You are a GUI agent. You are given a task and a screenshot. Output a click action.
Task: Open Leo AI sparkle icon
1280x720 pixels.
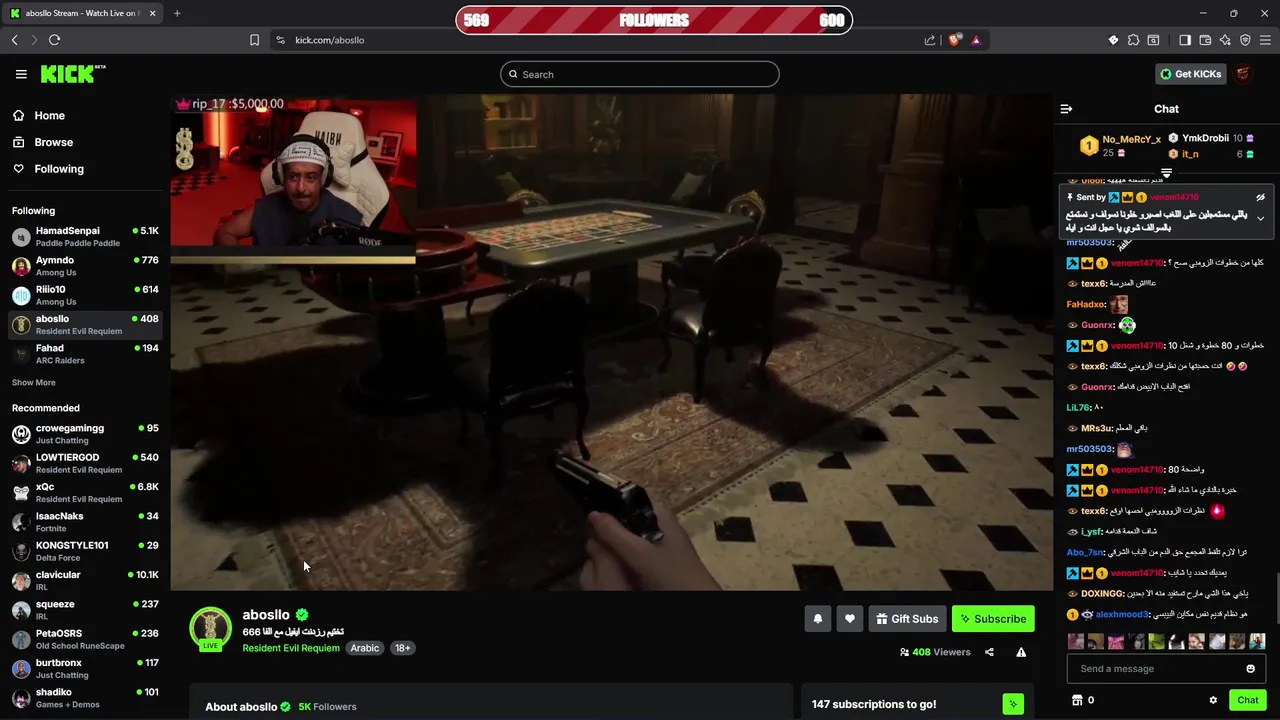pos(1225,40)
